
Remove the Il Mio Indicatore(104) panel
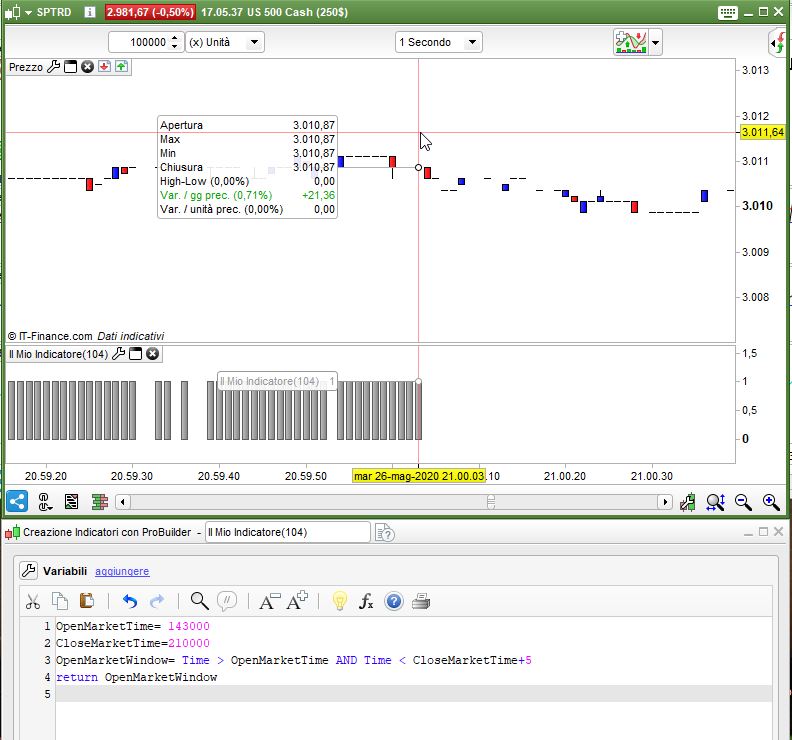click(x=152, y=354)
